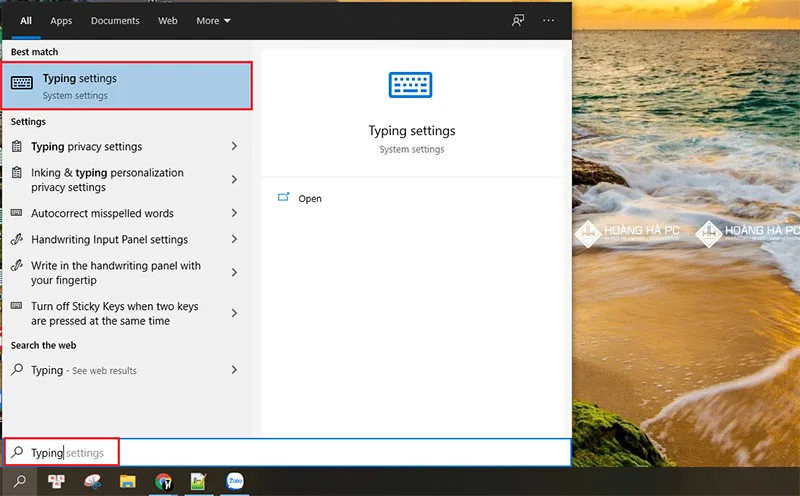The width and height of the screenshot is (800, 496).
Task: Open the green notepad editor in taskbar
Action: [x=198, y=481]
